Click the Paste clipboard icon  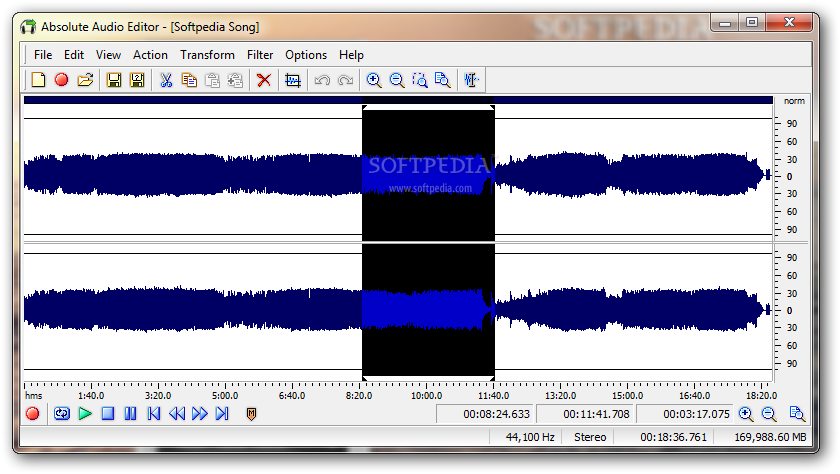point(213,80)
